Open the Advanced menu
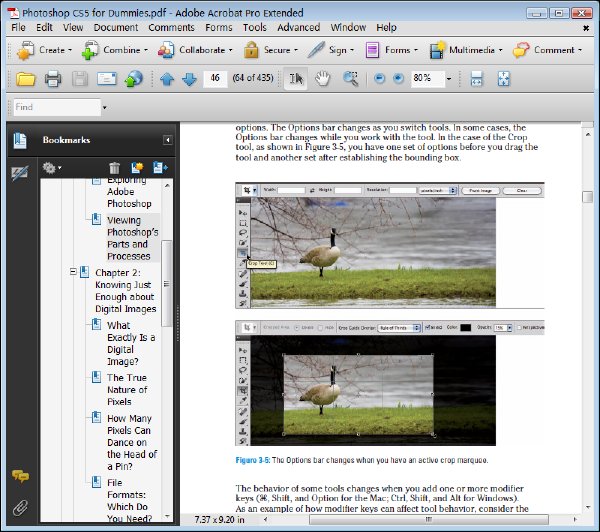 coord(299,28)
